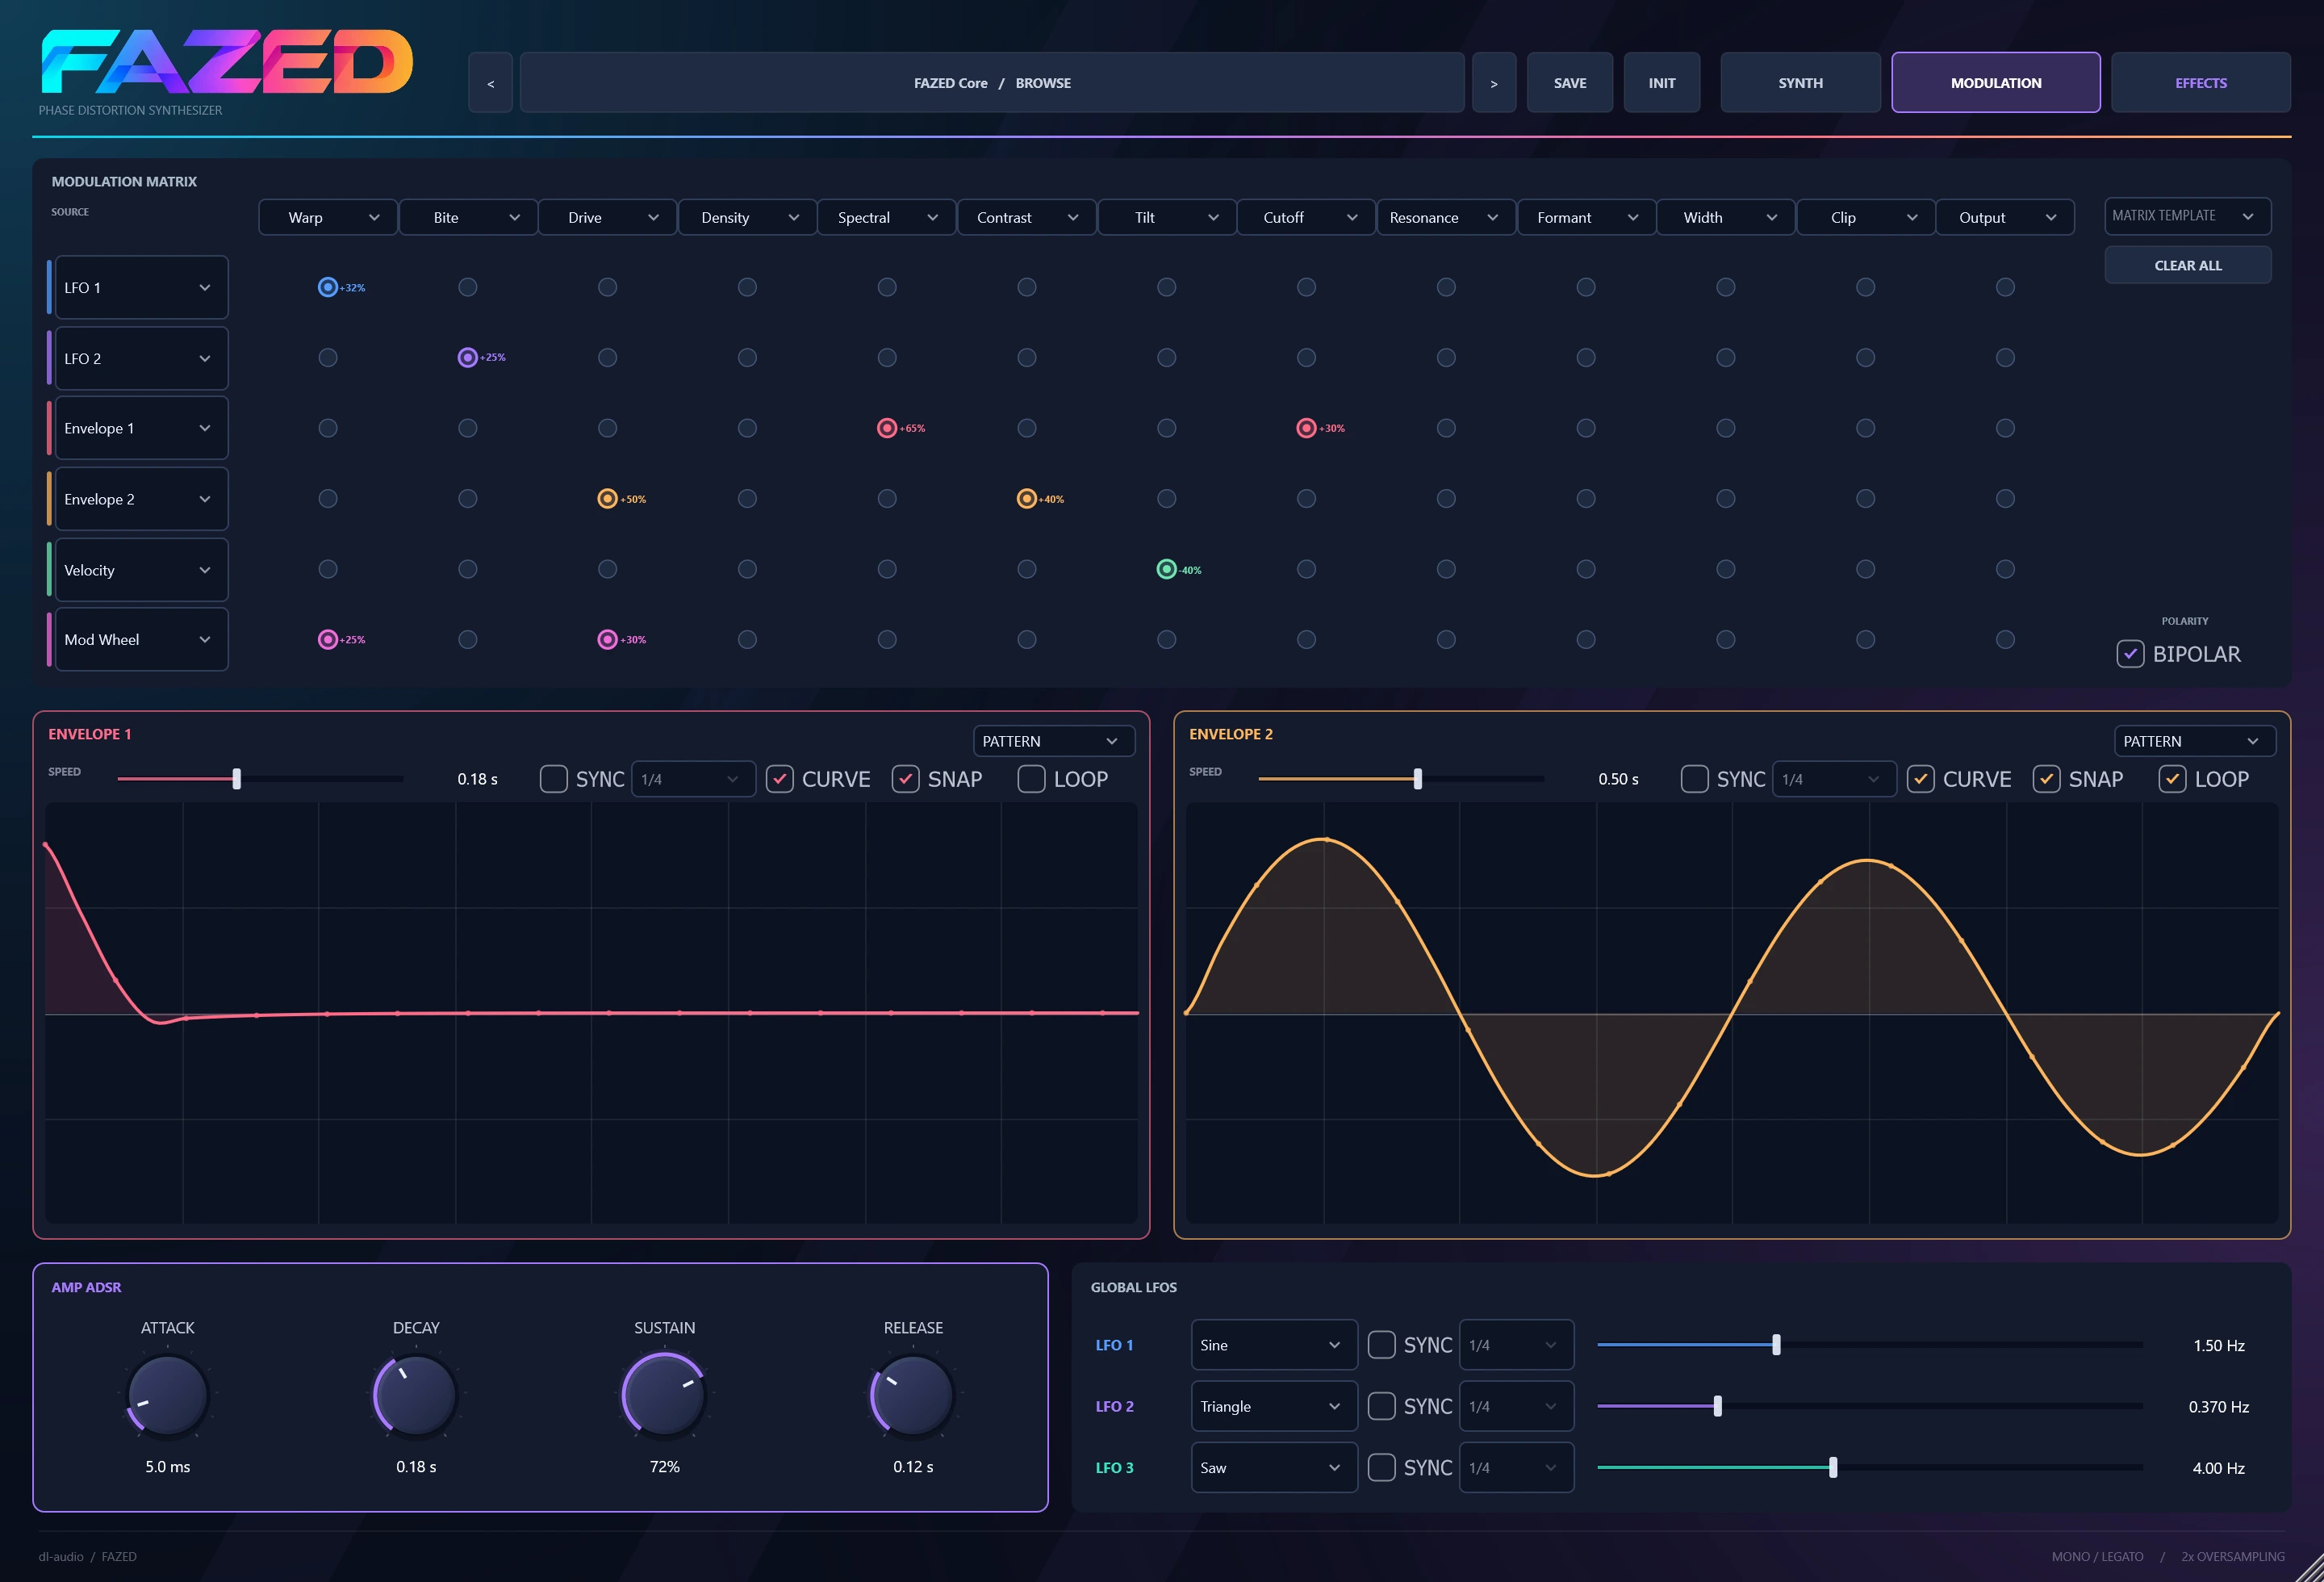This screenshot has height=1582, width=2324.
Task: Go to previous preset with left arrow
Action: coord(490,83)
